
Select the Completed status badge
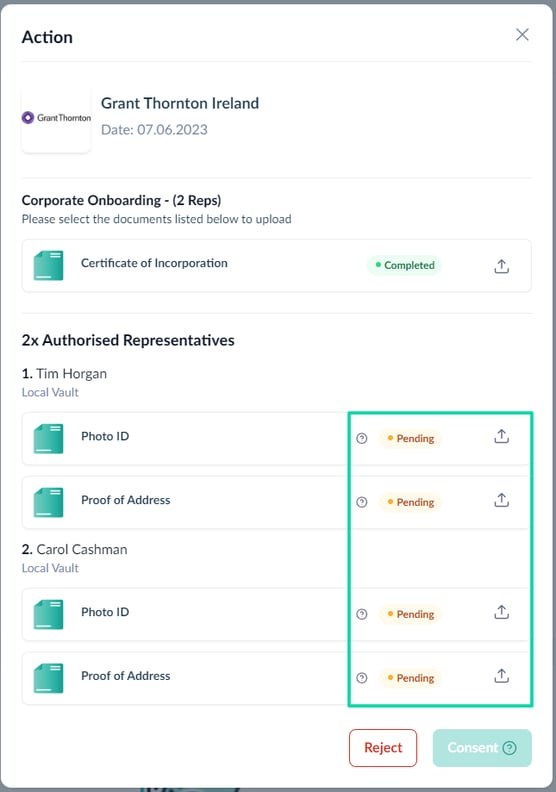(x=404, y=265)
